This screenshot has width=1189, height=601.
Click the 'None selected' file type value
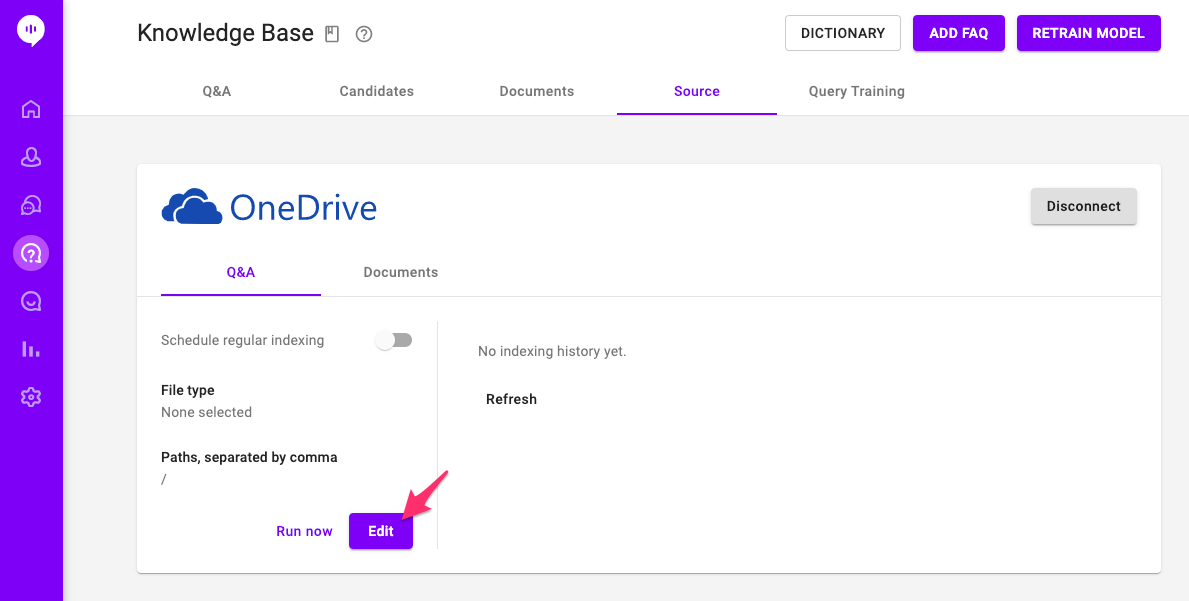tap(206, 412)
